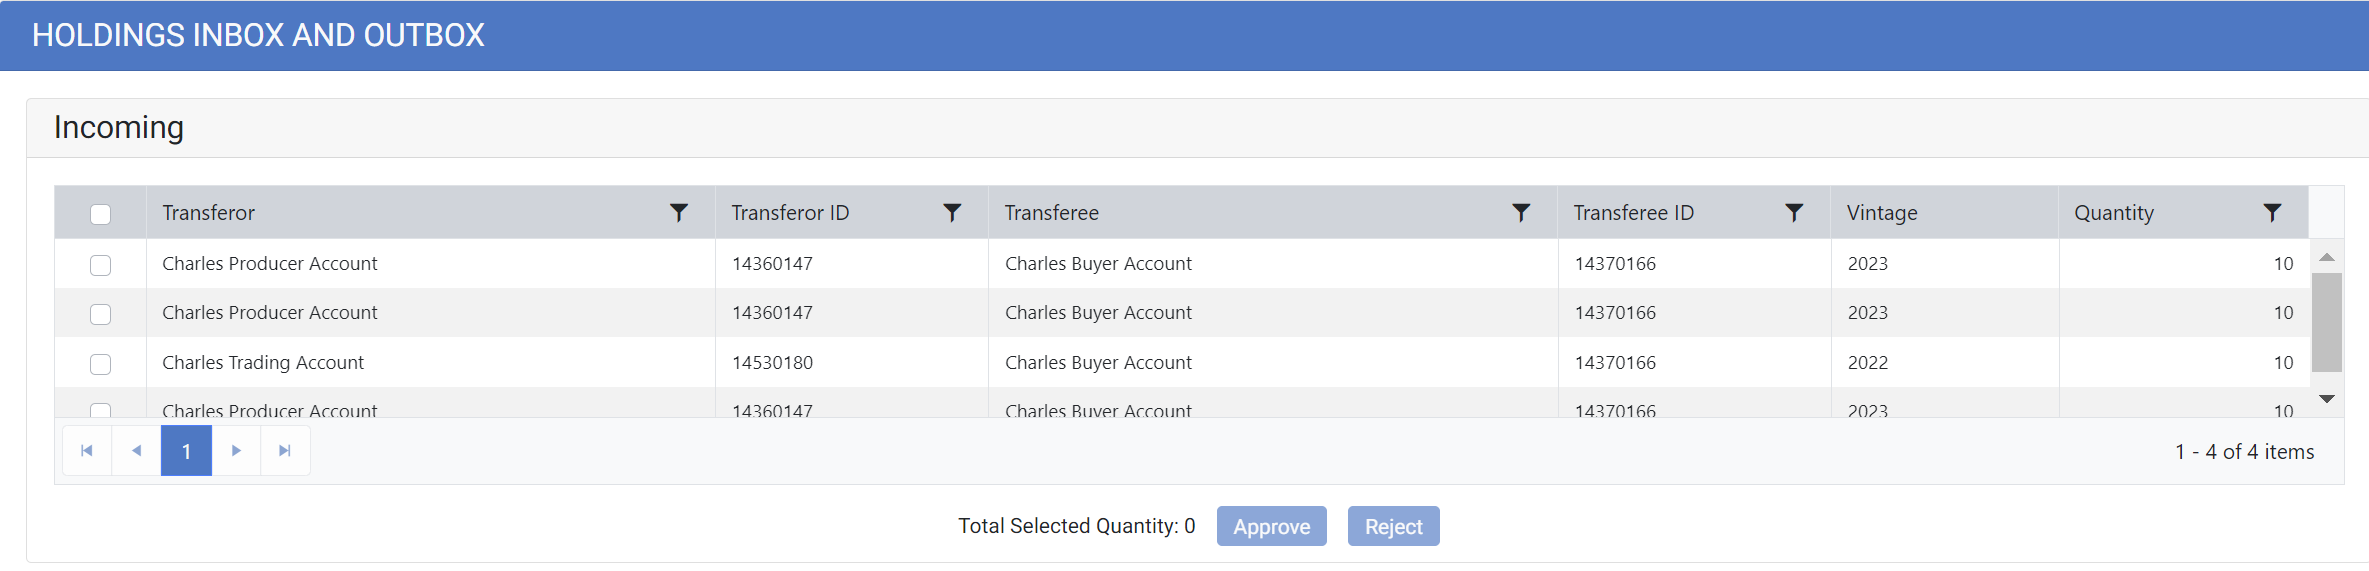The image size is (2369, 571).
Task: Check the second Charles Producer Account row
Action: [100, 314]
